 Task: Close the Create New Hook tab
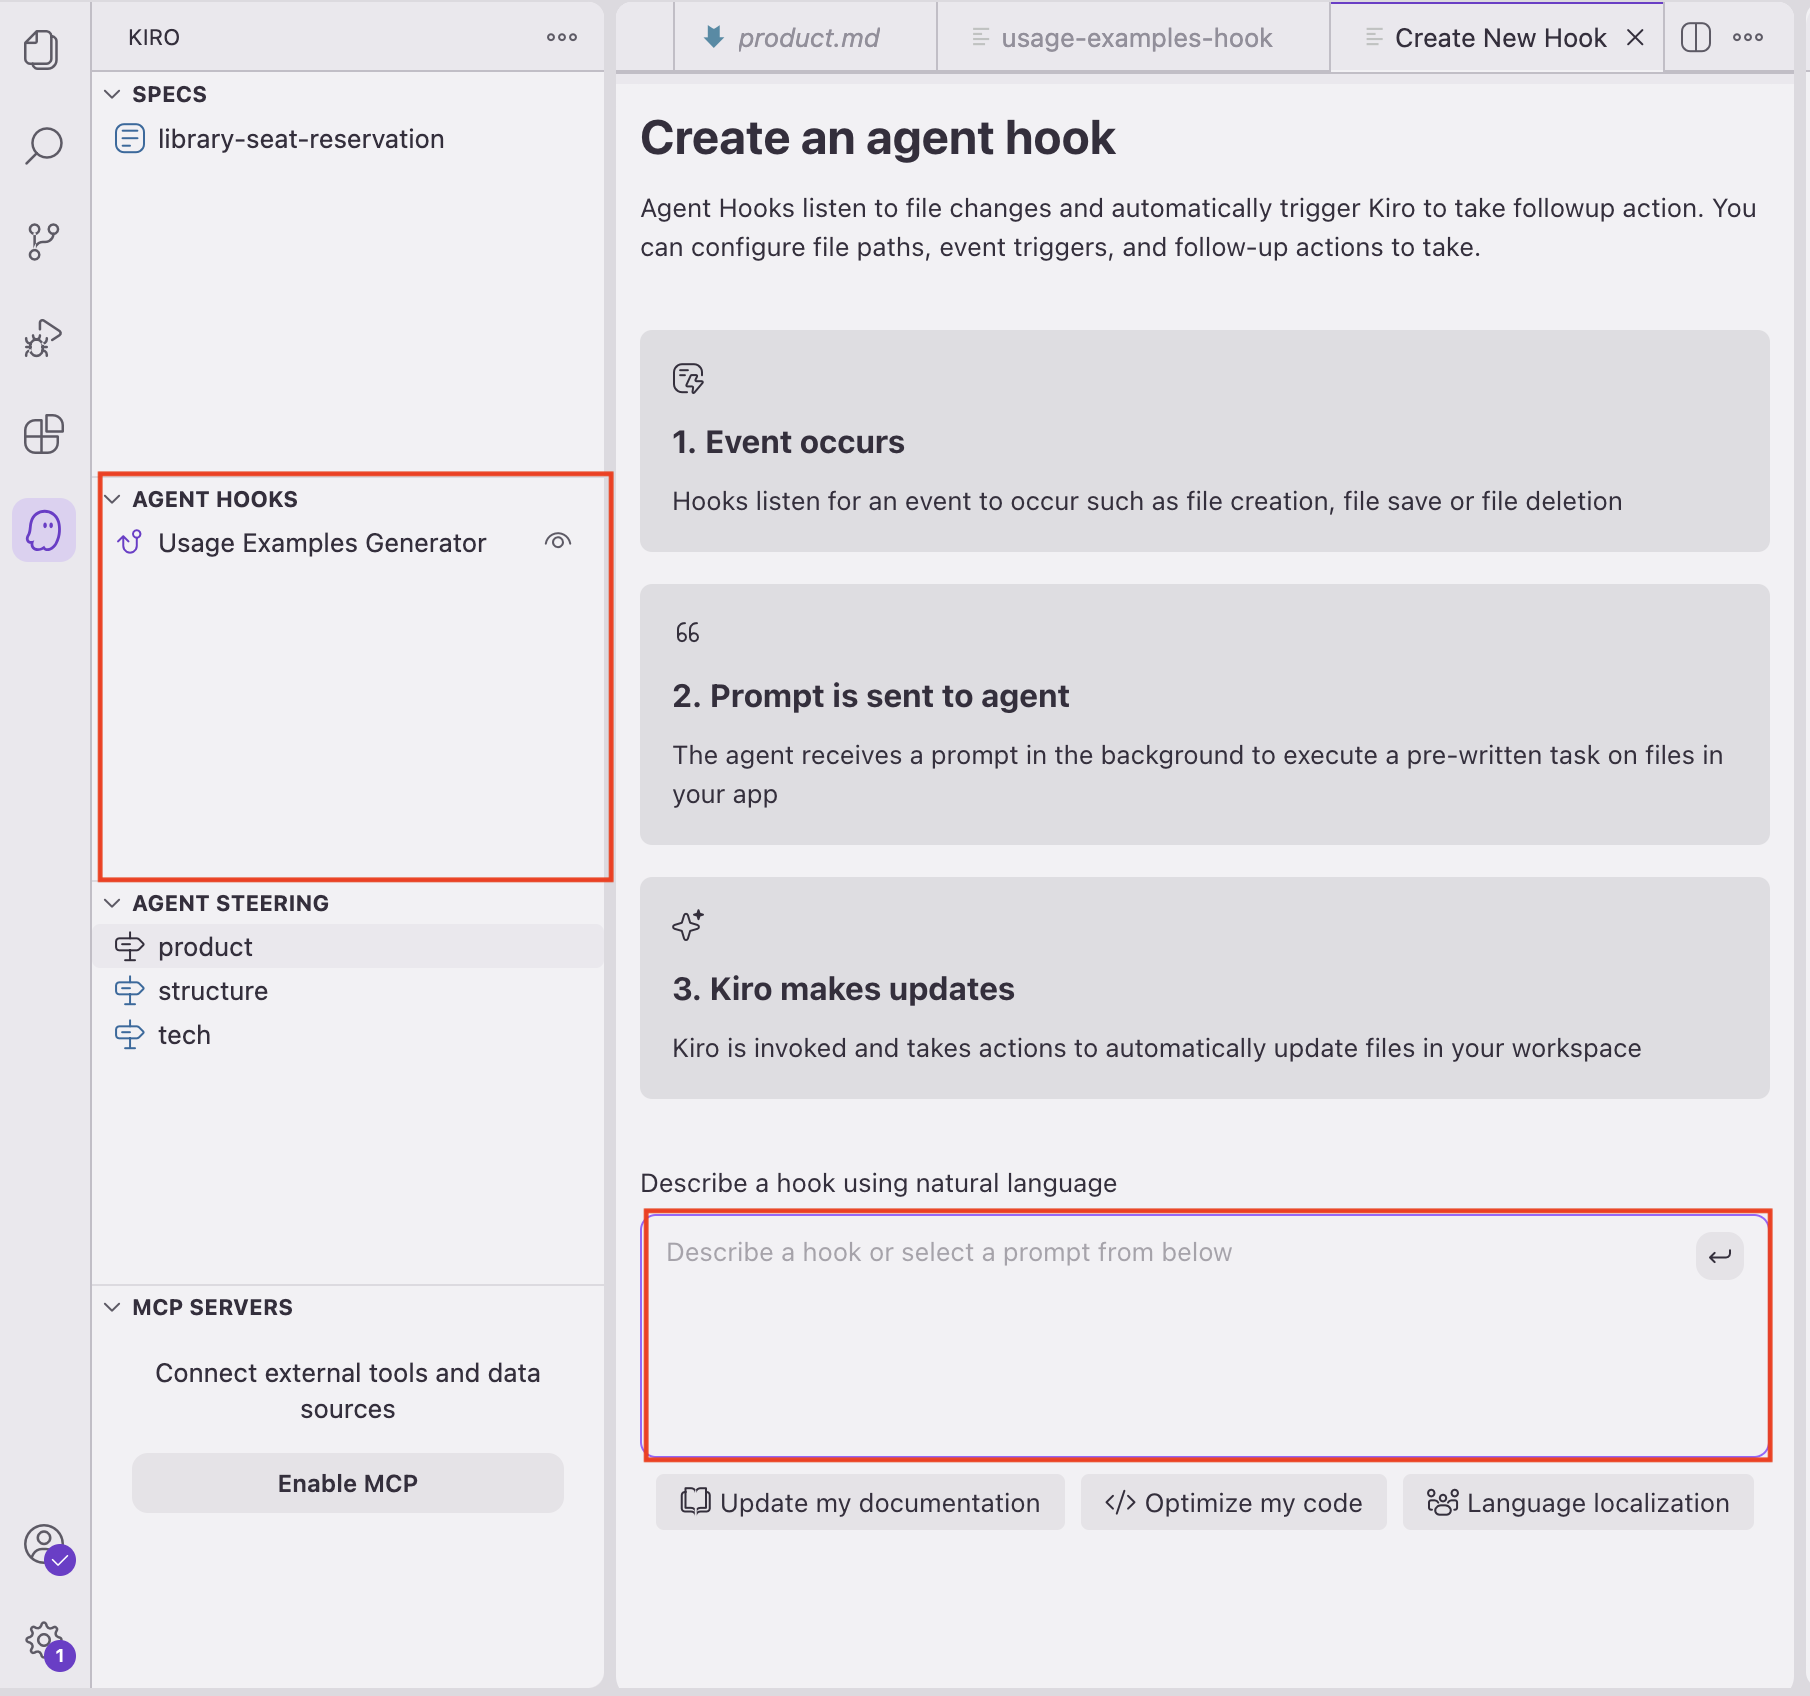(1635, 37)
